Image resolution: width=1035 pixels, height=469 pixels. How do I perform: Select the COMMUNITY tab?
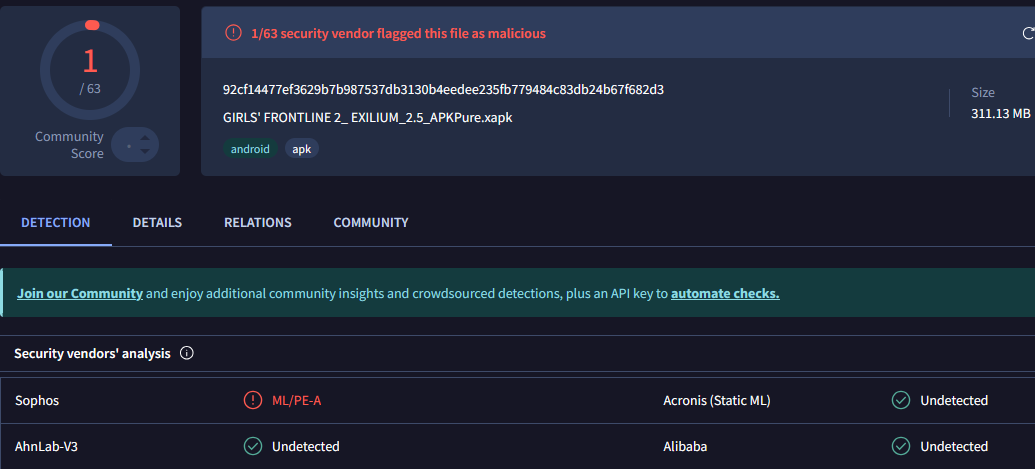tap(371, 223)
